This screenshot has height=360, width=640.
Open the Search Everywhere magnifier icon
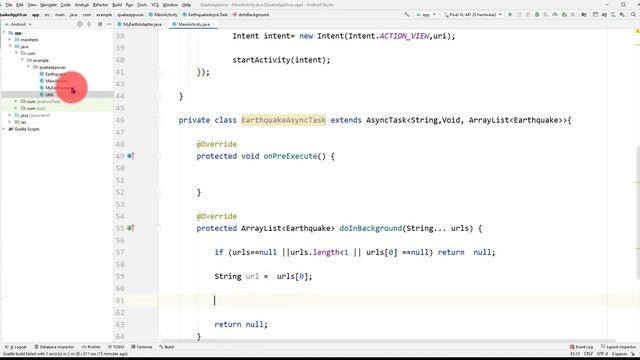(633, 15)
